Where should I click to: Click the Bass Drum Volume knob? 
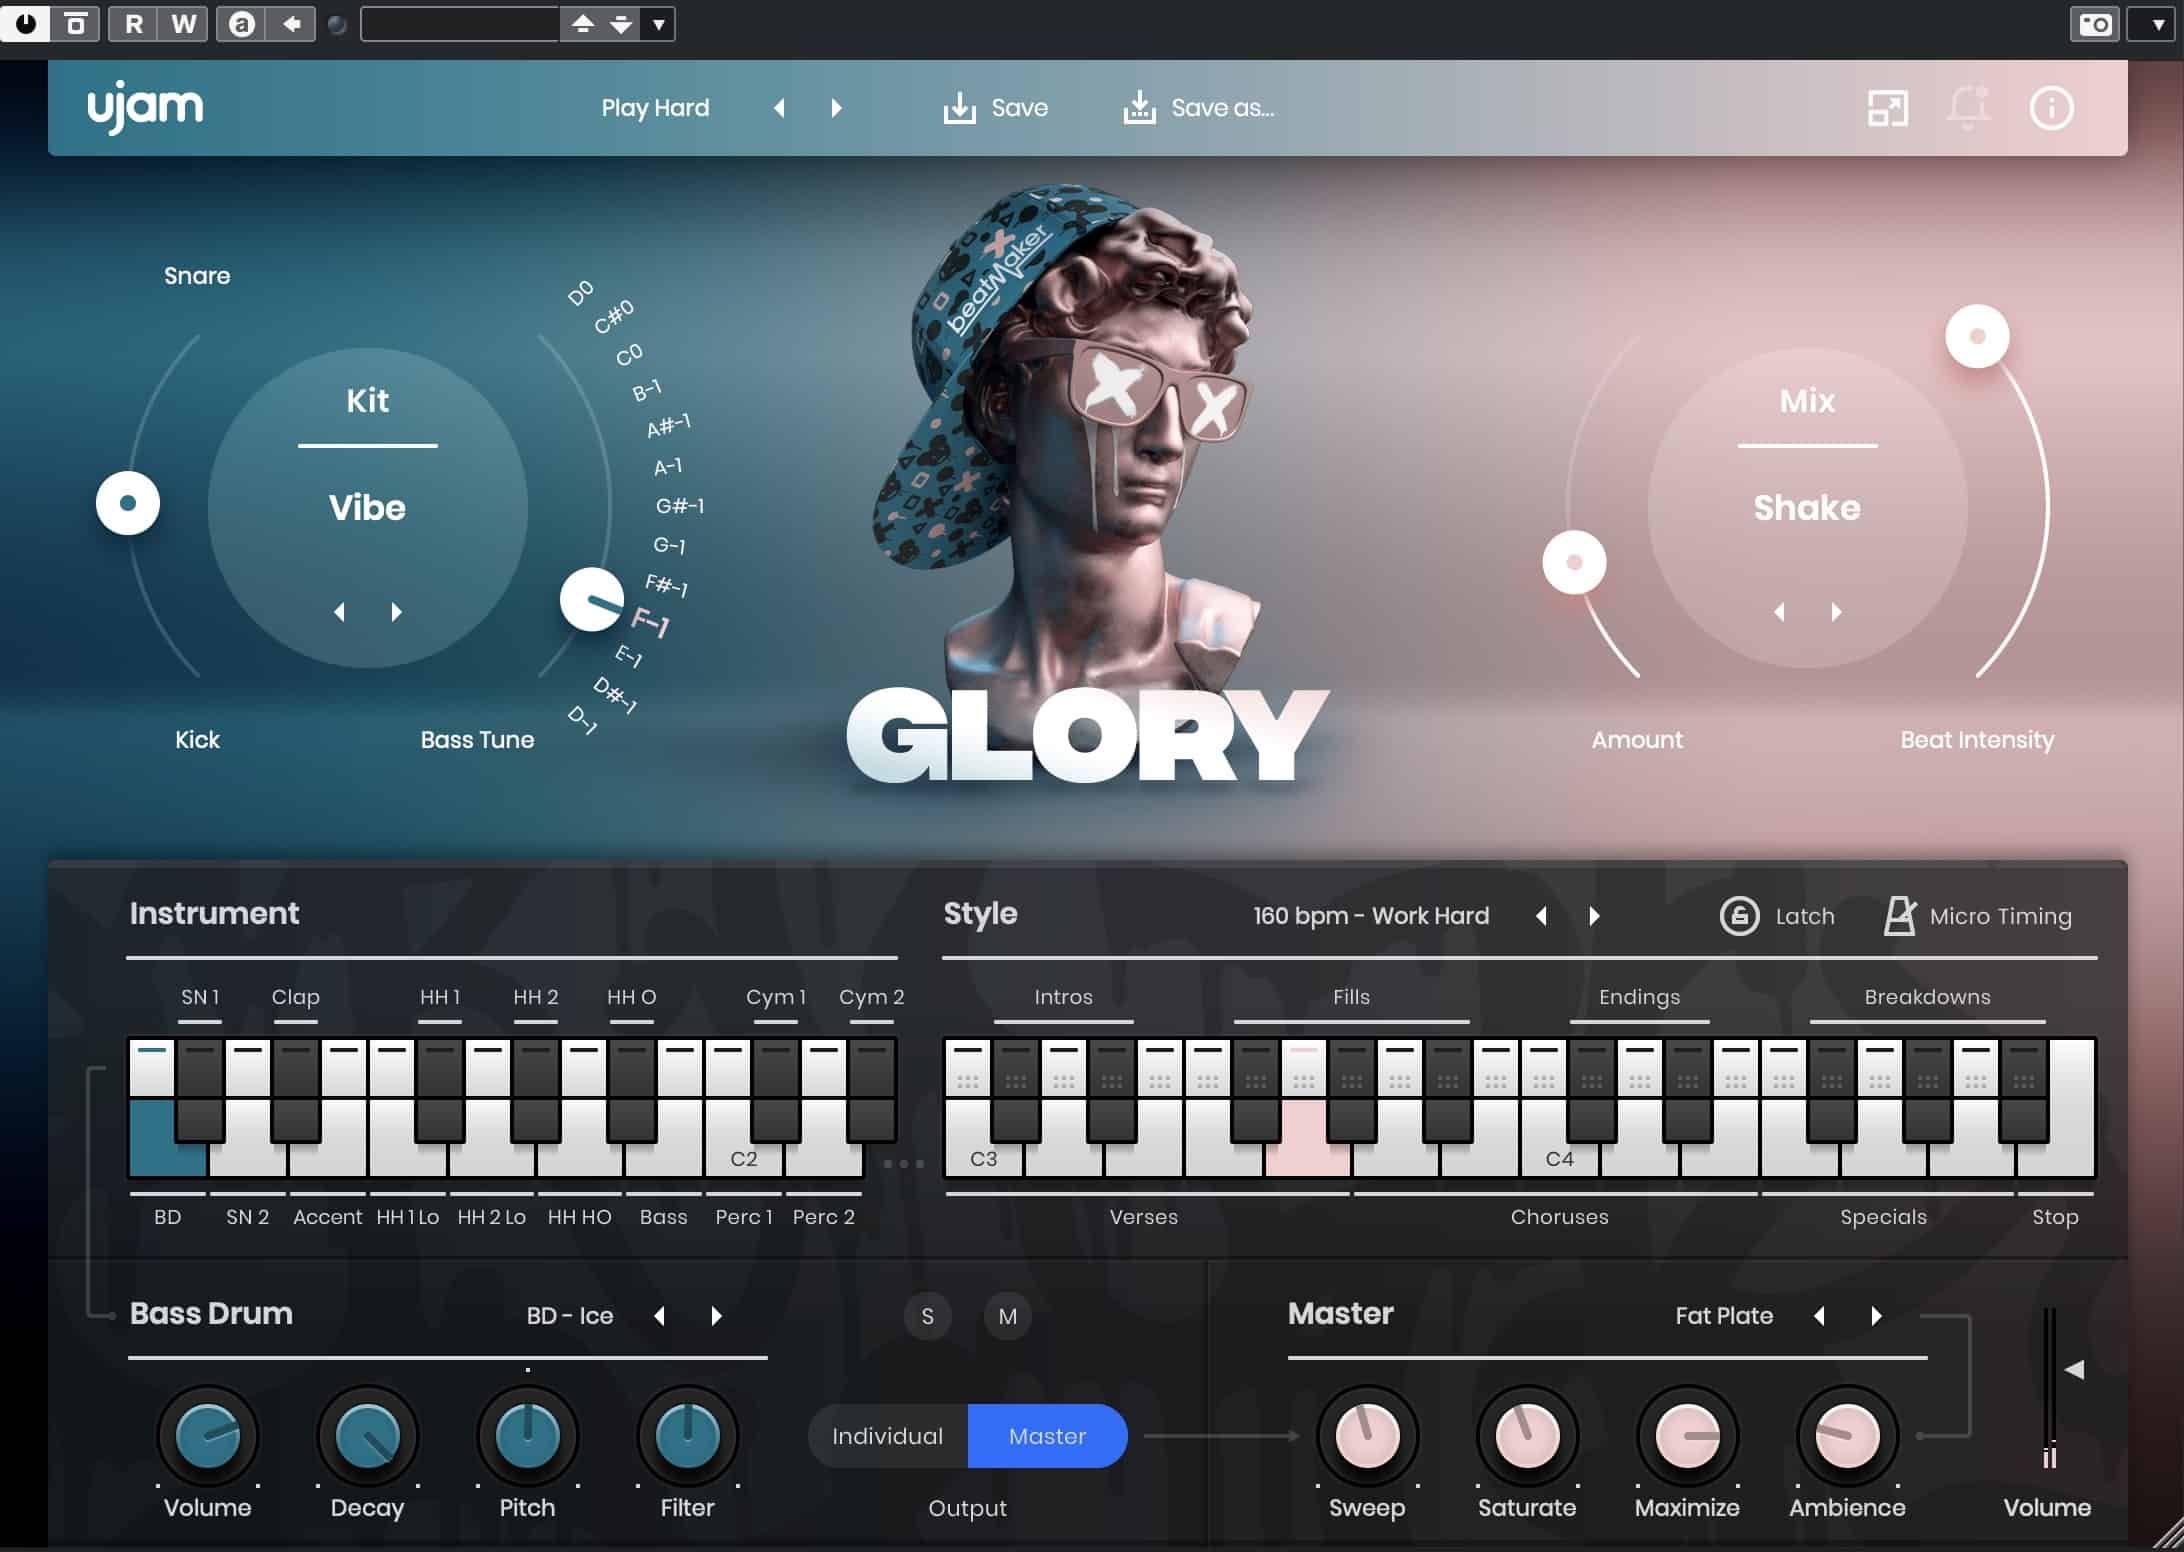click(208, 1436)
